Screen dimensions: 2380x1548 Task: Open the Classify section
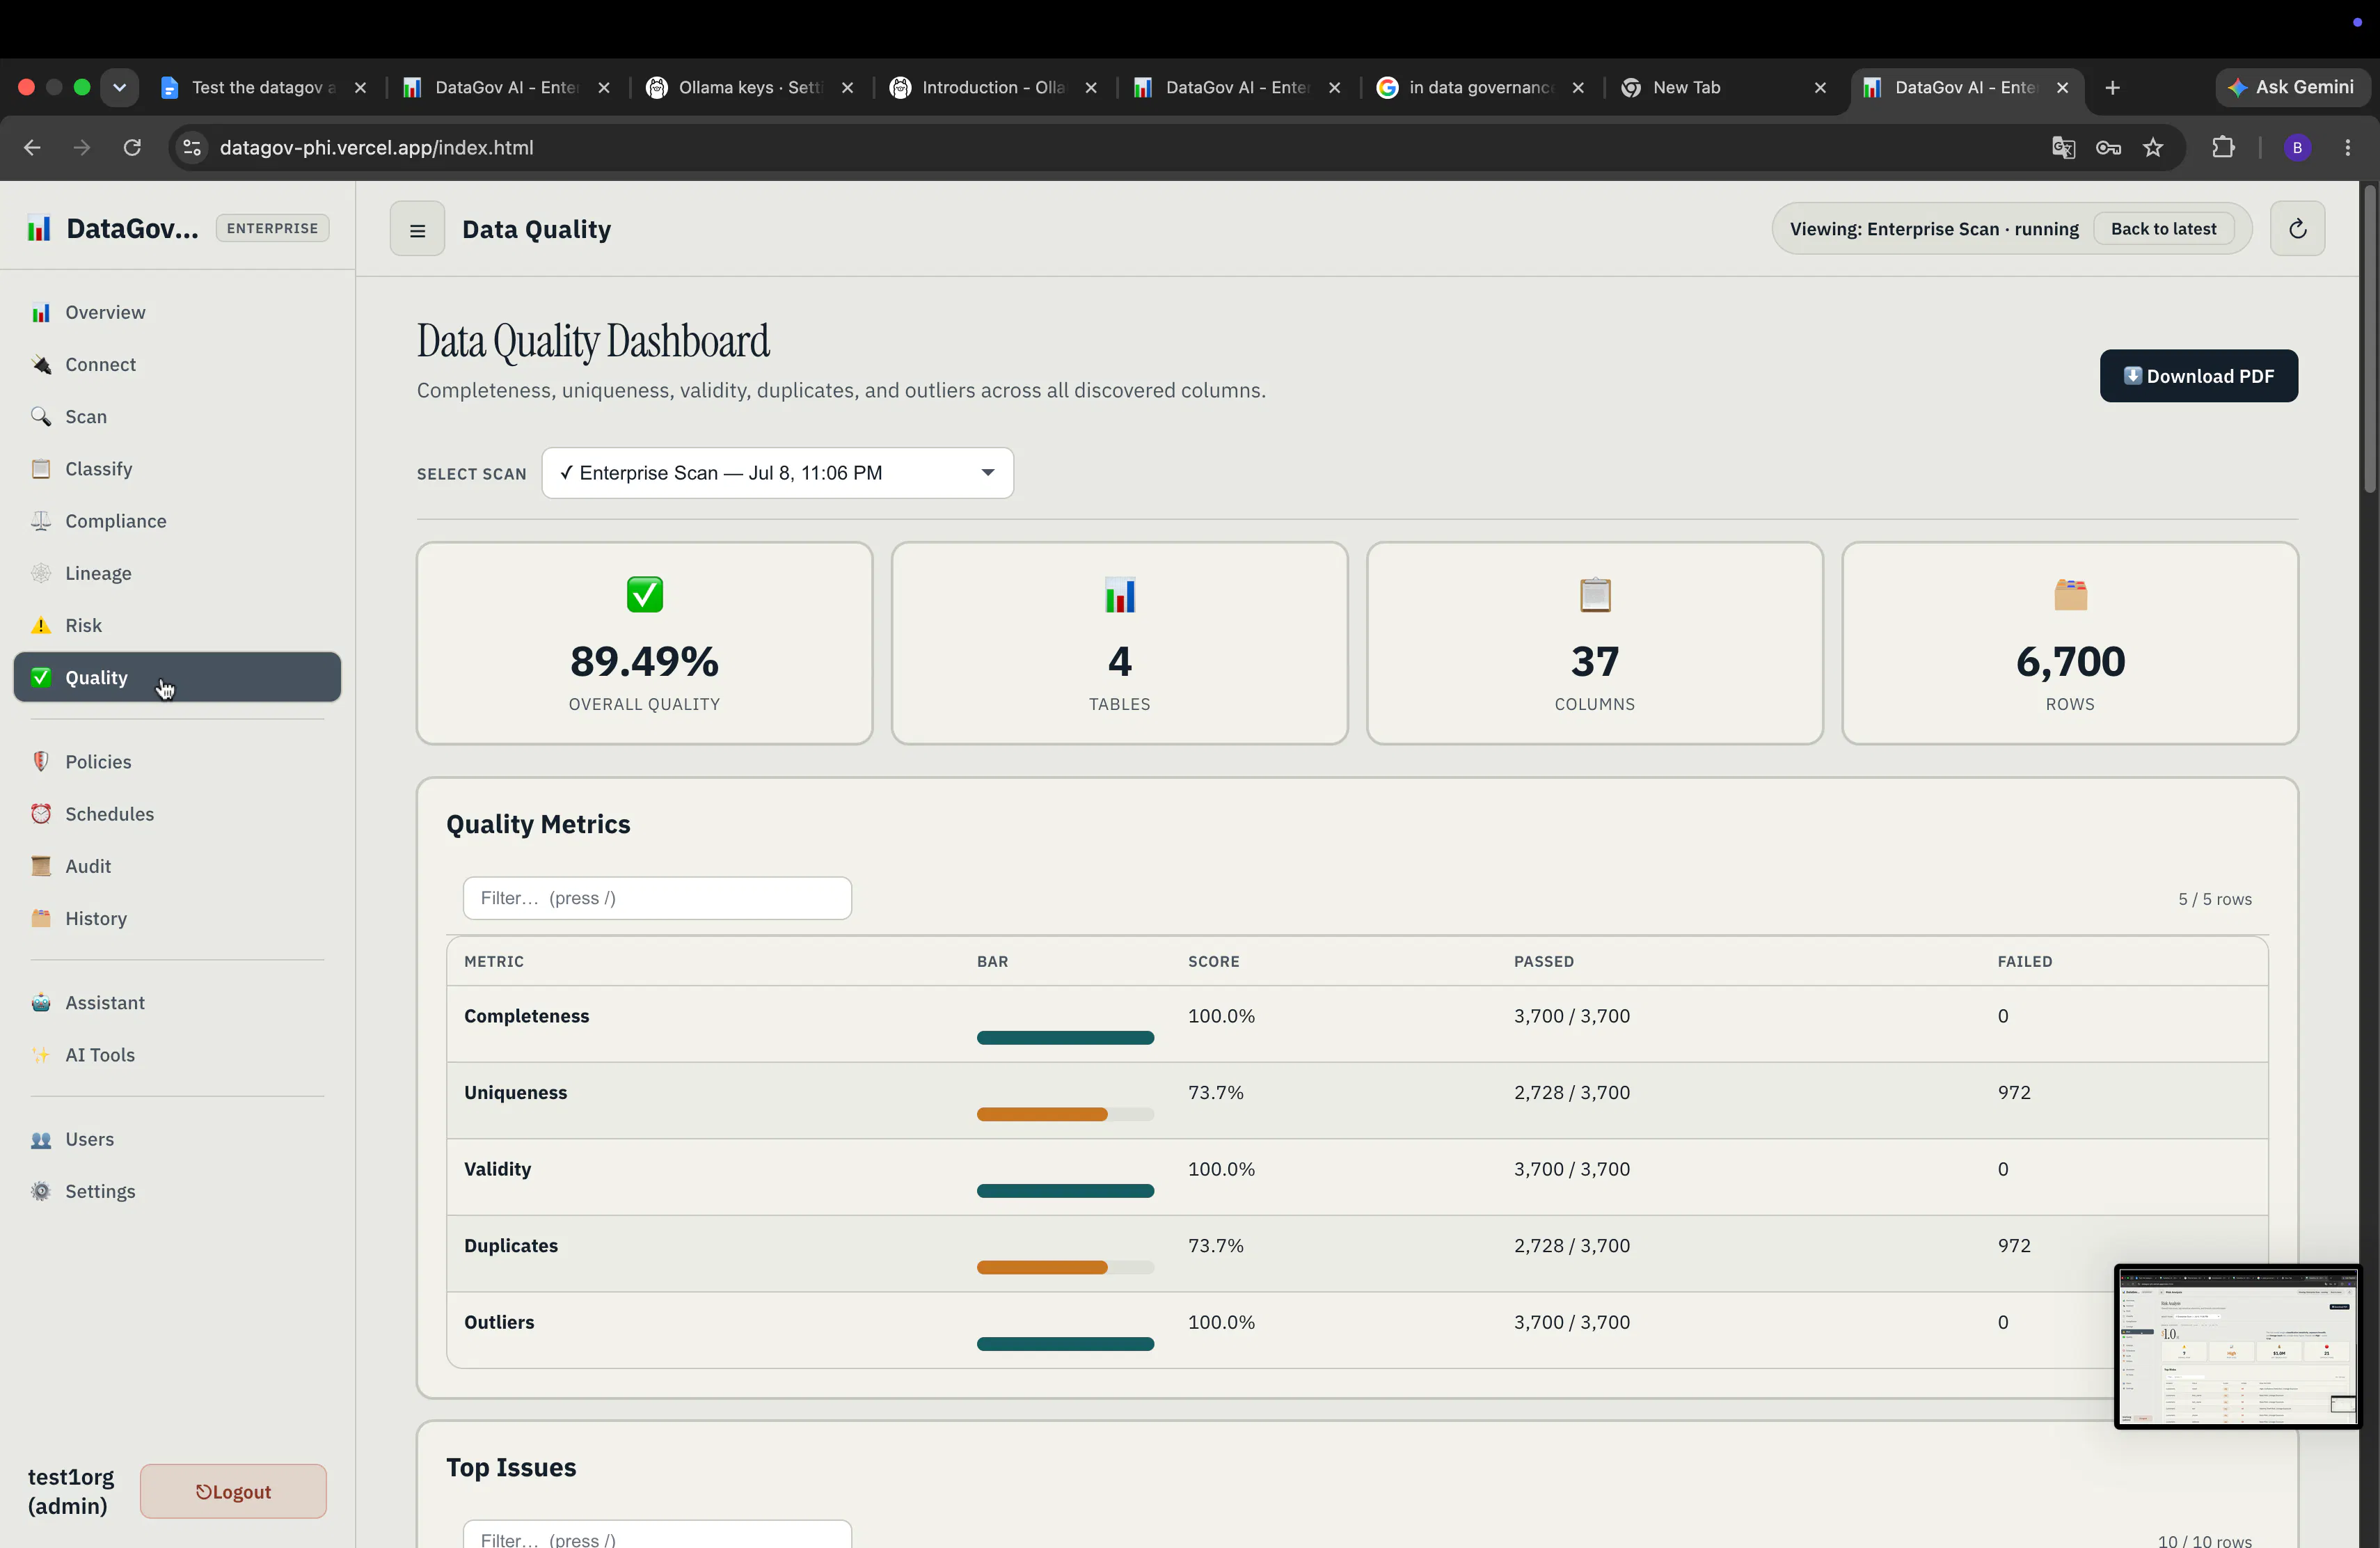point(177,468)
